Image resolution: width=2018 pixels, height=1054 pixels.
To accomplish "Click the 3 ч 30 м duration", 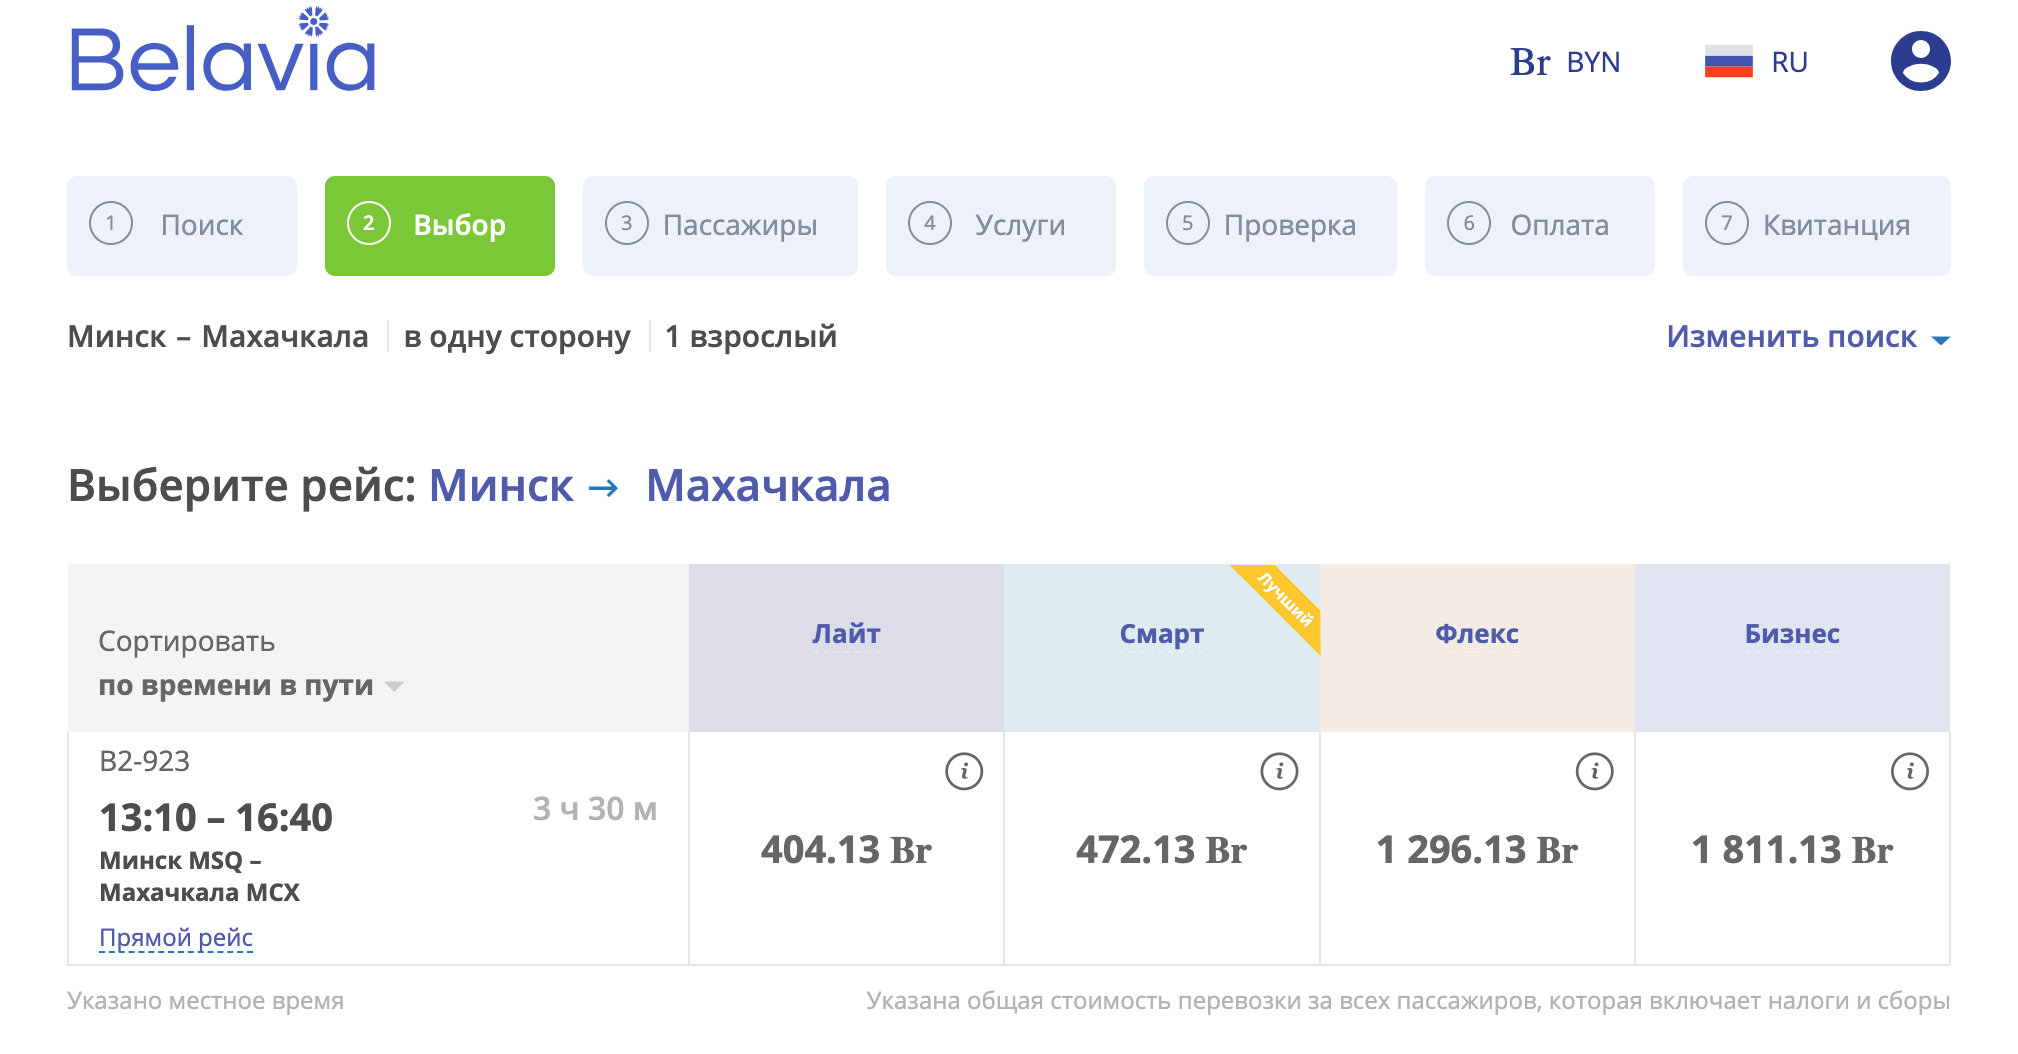I will coord(595,809).
